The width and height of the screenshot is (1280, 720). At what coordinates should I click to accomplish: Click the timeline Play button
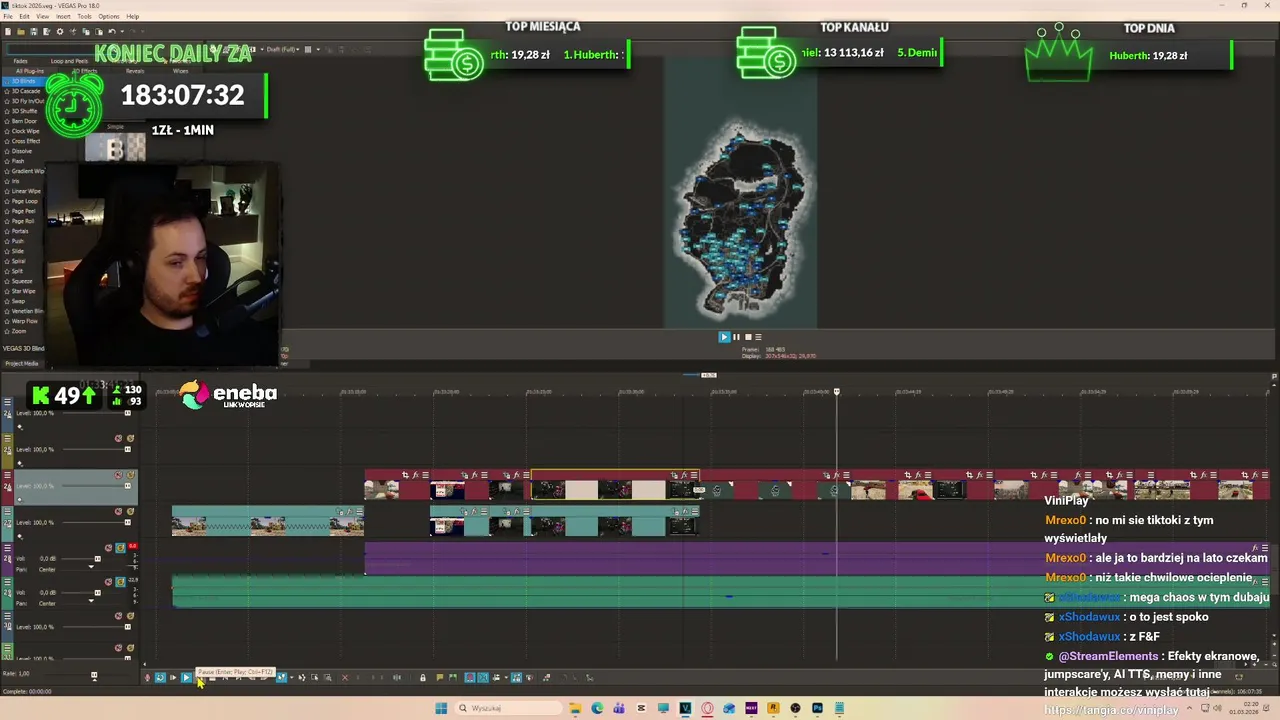pos(186,678)
